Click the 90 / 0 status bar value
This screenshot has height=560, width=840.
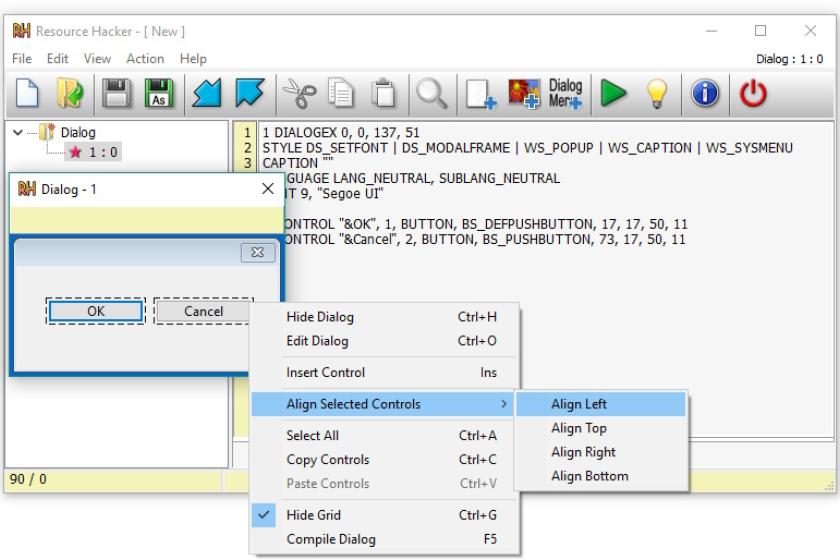pyautogui.click(x=28, y=479)
